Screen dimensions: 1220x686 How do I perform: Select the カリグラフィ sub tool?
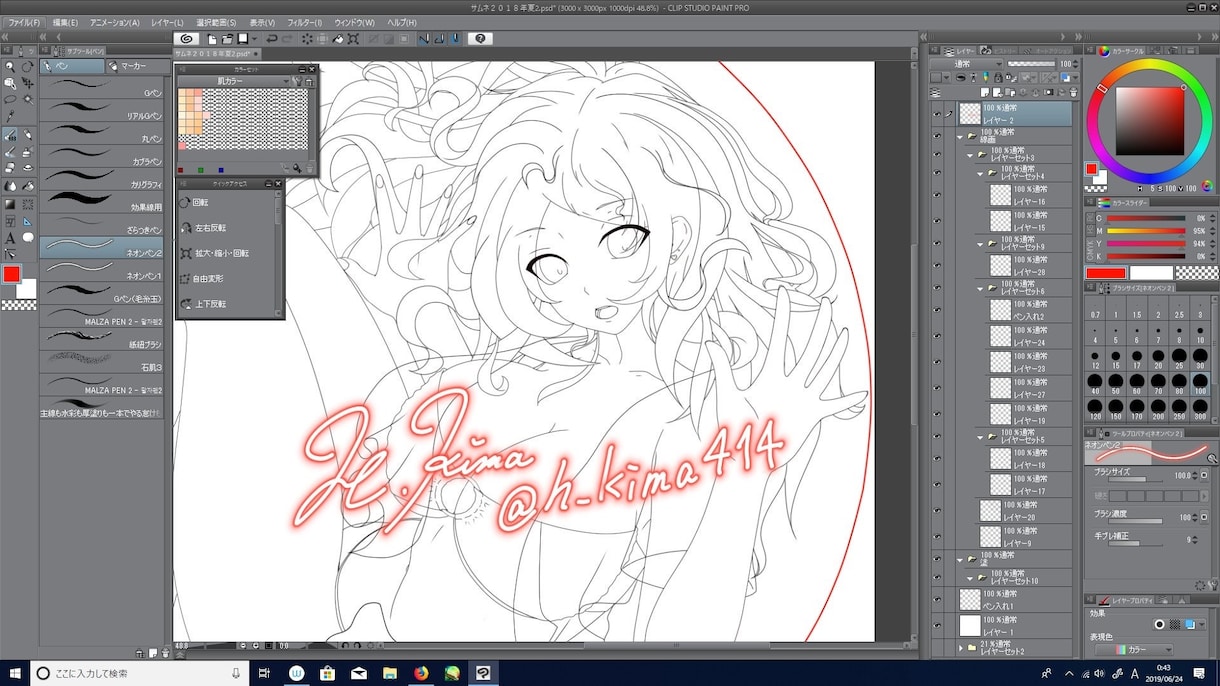(x=102, y=179)
